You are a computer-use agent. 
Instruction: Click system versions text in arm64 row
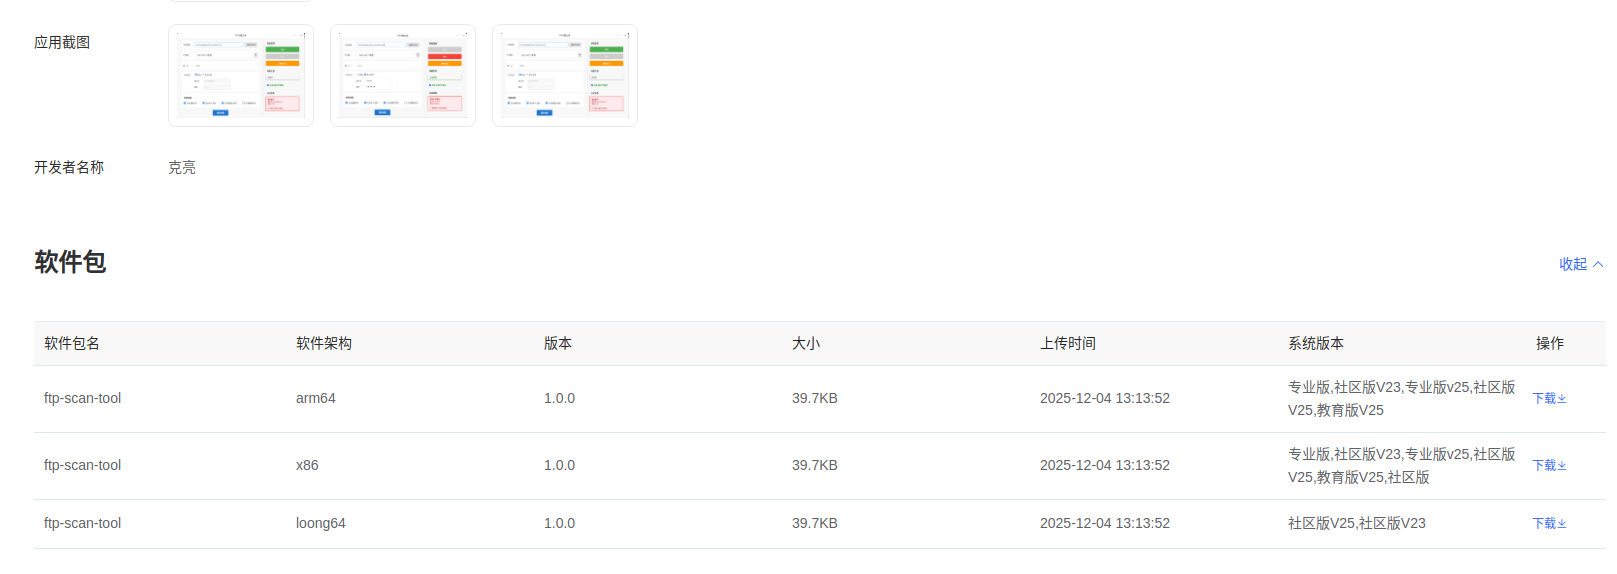pyautogui.click(x=1402, y=398)
